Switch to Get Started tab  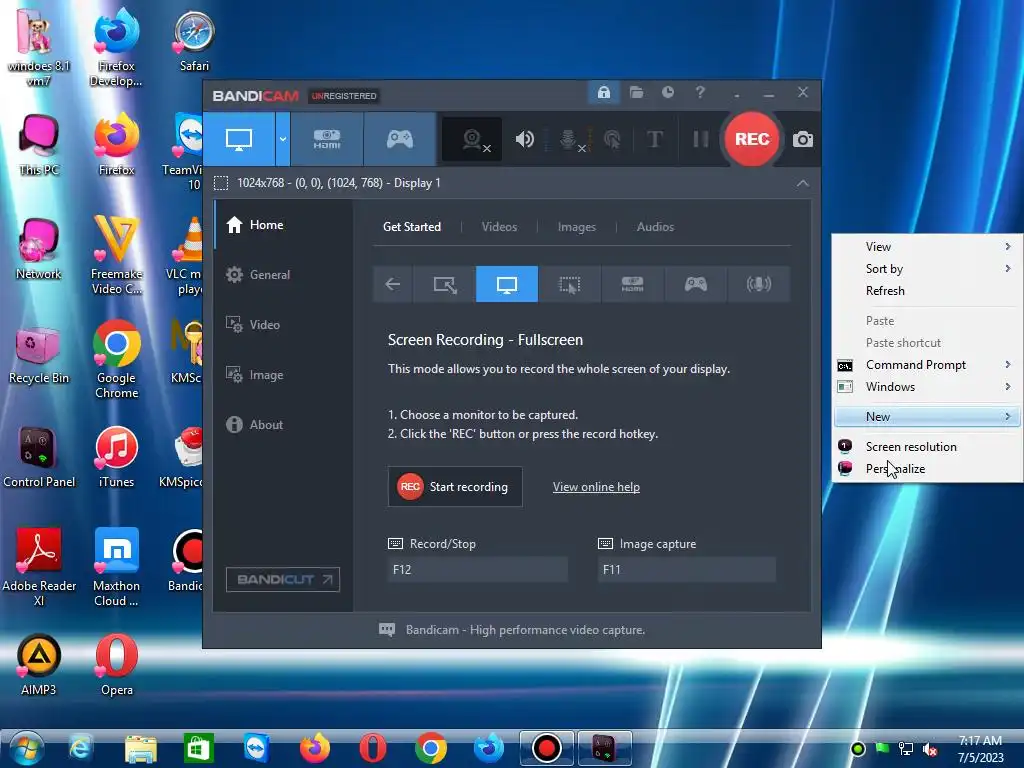point(411,227)
